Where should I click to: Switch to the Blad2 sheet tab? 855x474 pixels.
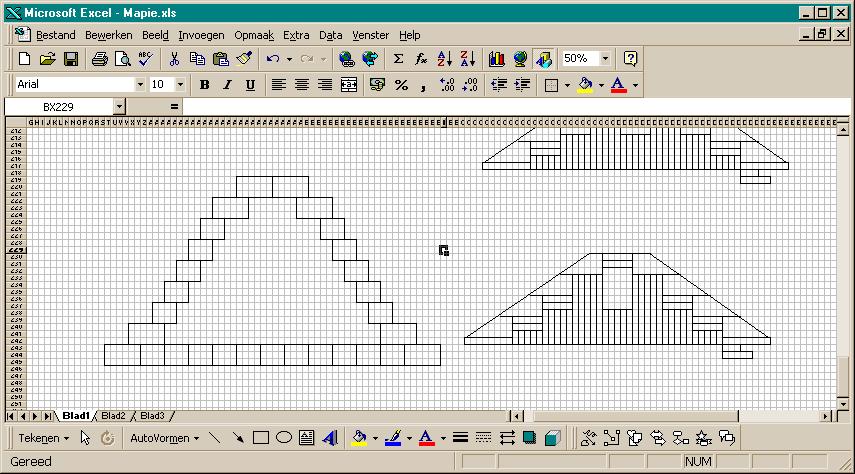[x=113, y=416]
